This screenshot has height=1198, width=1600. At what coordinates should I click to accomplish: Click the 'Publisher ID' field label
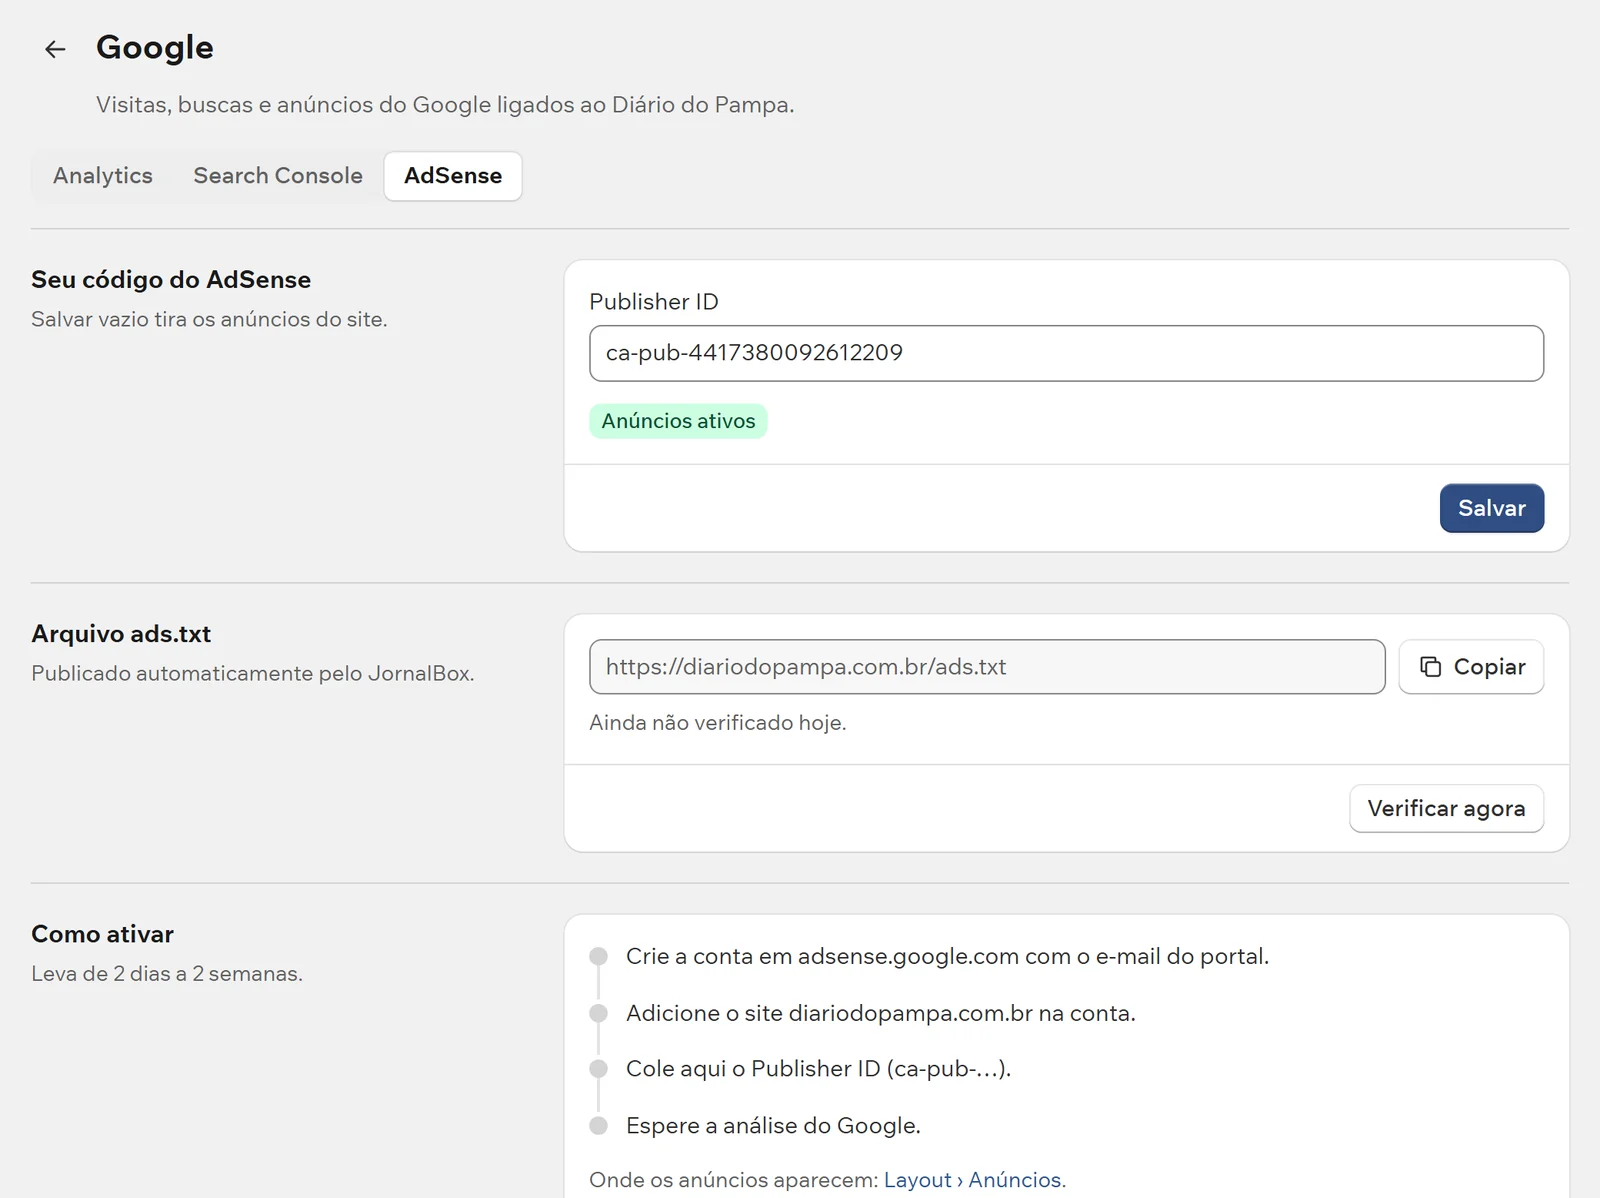coord(654,302)
